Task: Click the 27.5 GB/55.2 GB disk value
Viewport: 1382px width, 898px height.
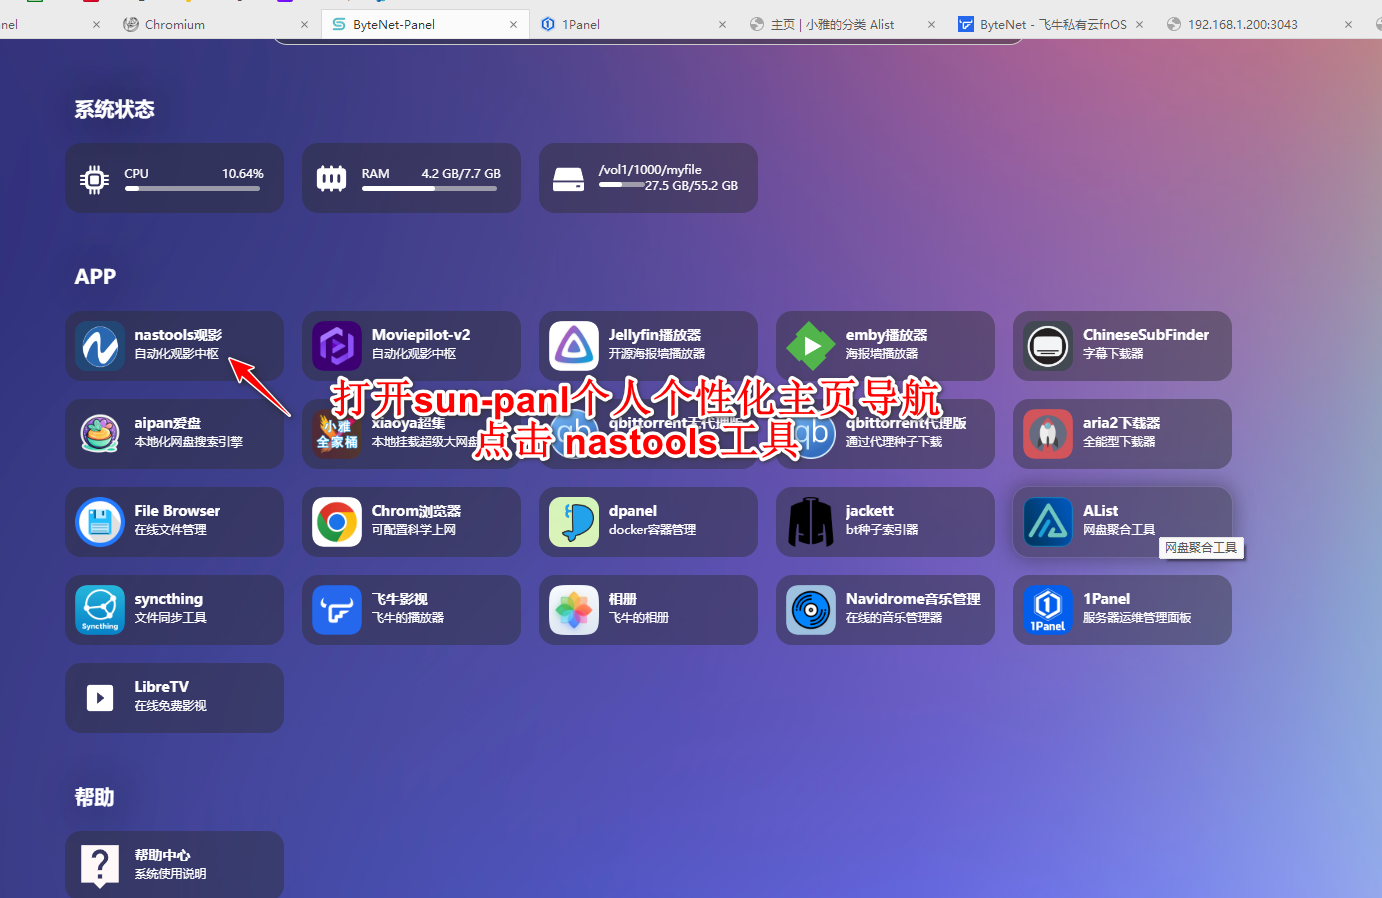Action: (x=691, y=186)
